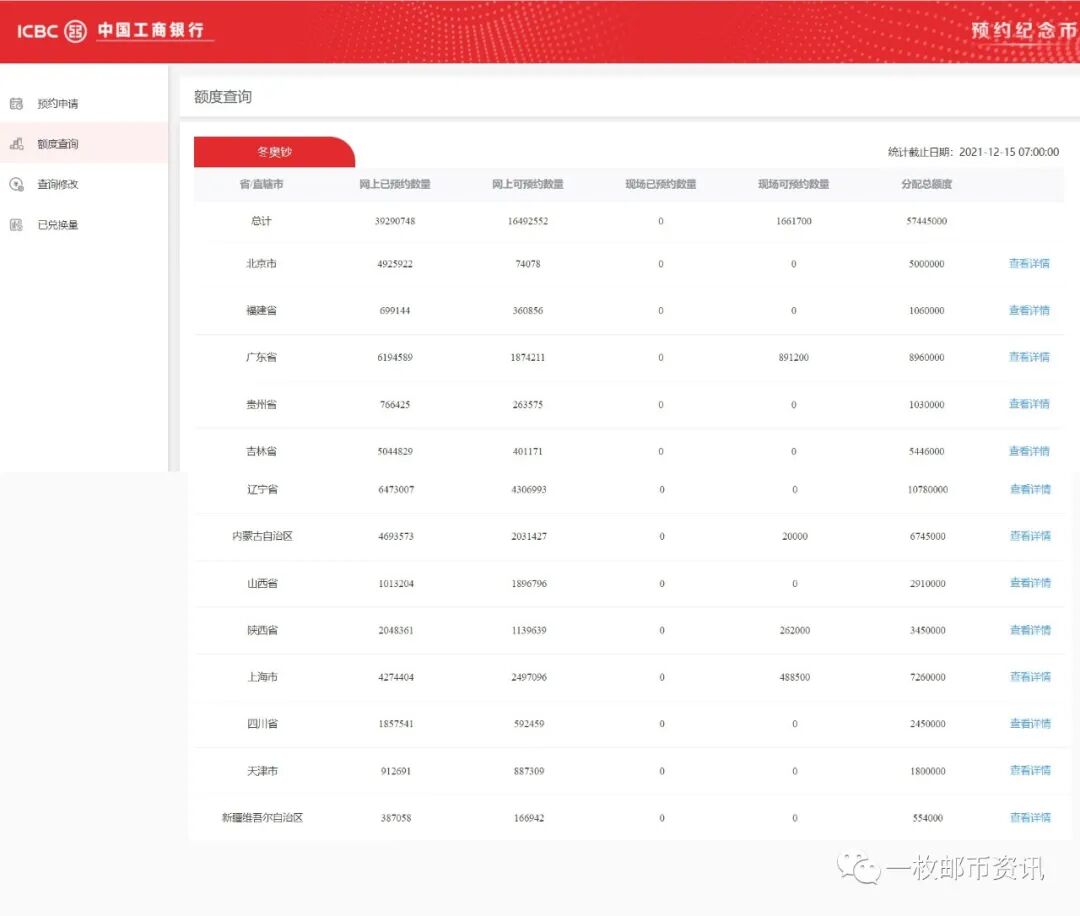1080x916 pixels.
Task: Click the 网上已预约数量 column header
Action: [395, 184]
